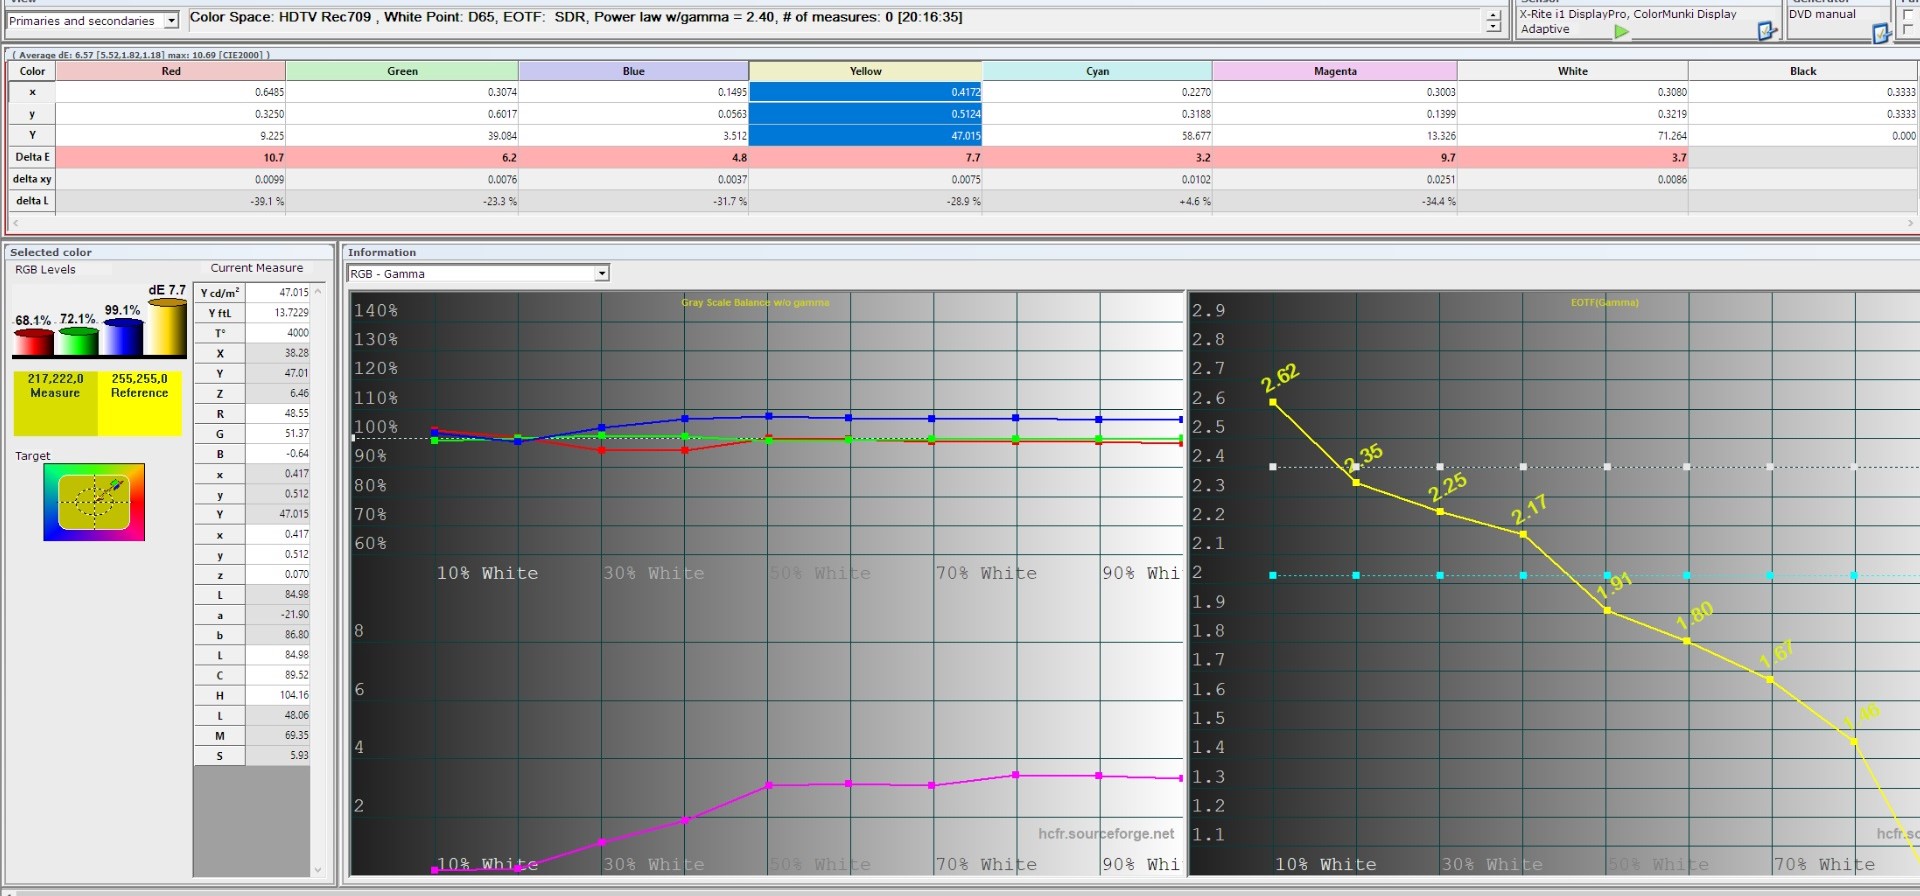Open the RGB - Gamma graph dropdown
The height and width of the screenshot is (896, 1920).
(601, 273)
